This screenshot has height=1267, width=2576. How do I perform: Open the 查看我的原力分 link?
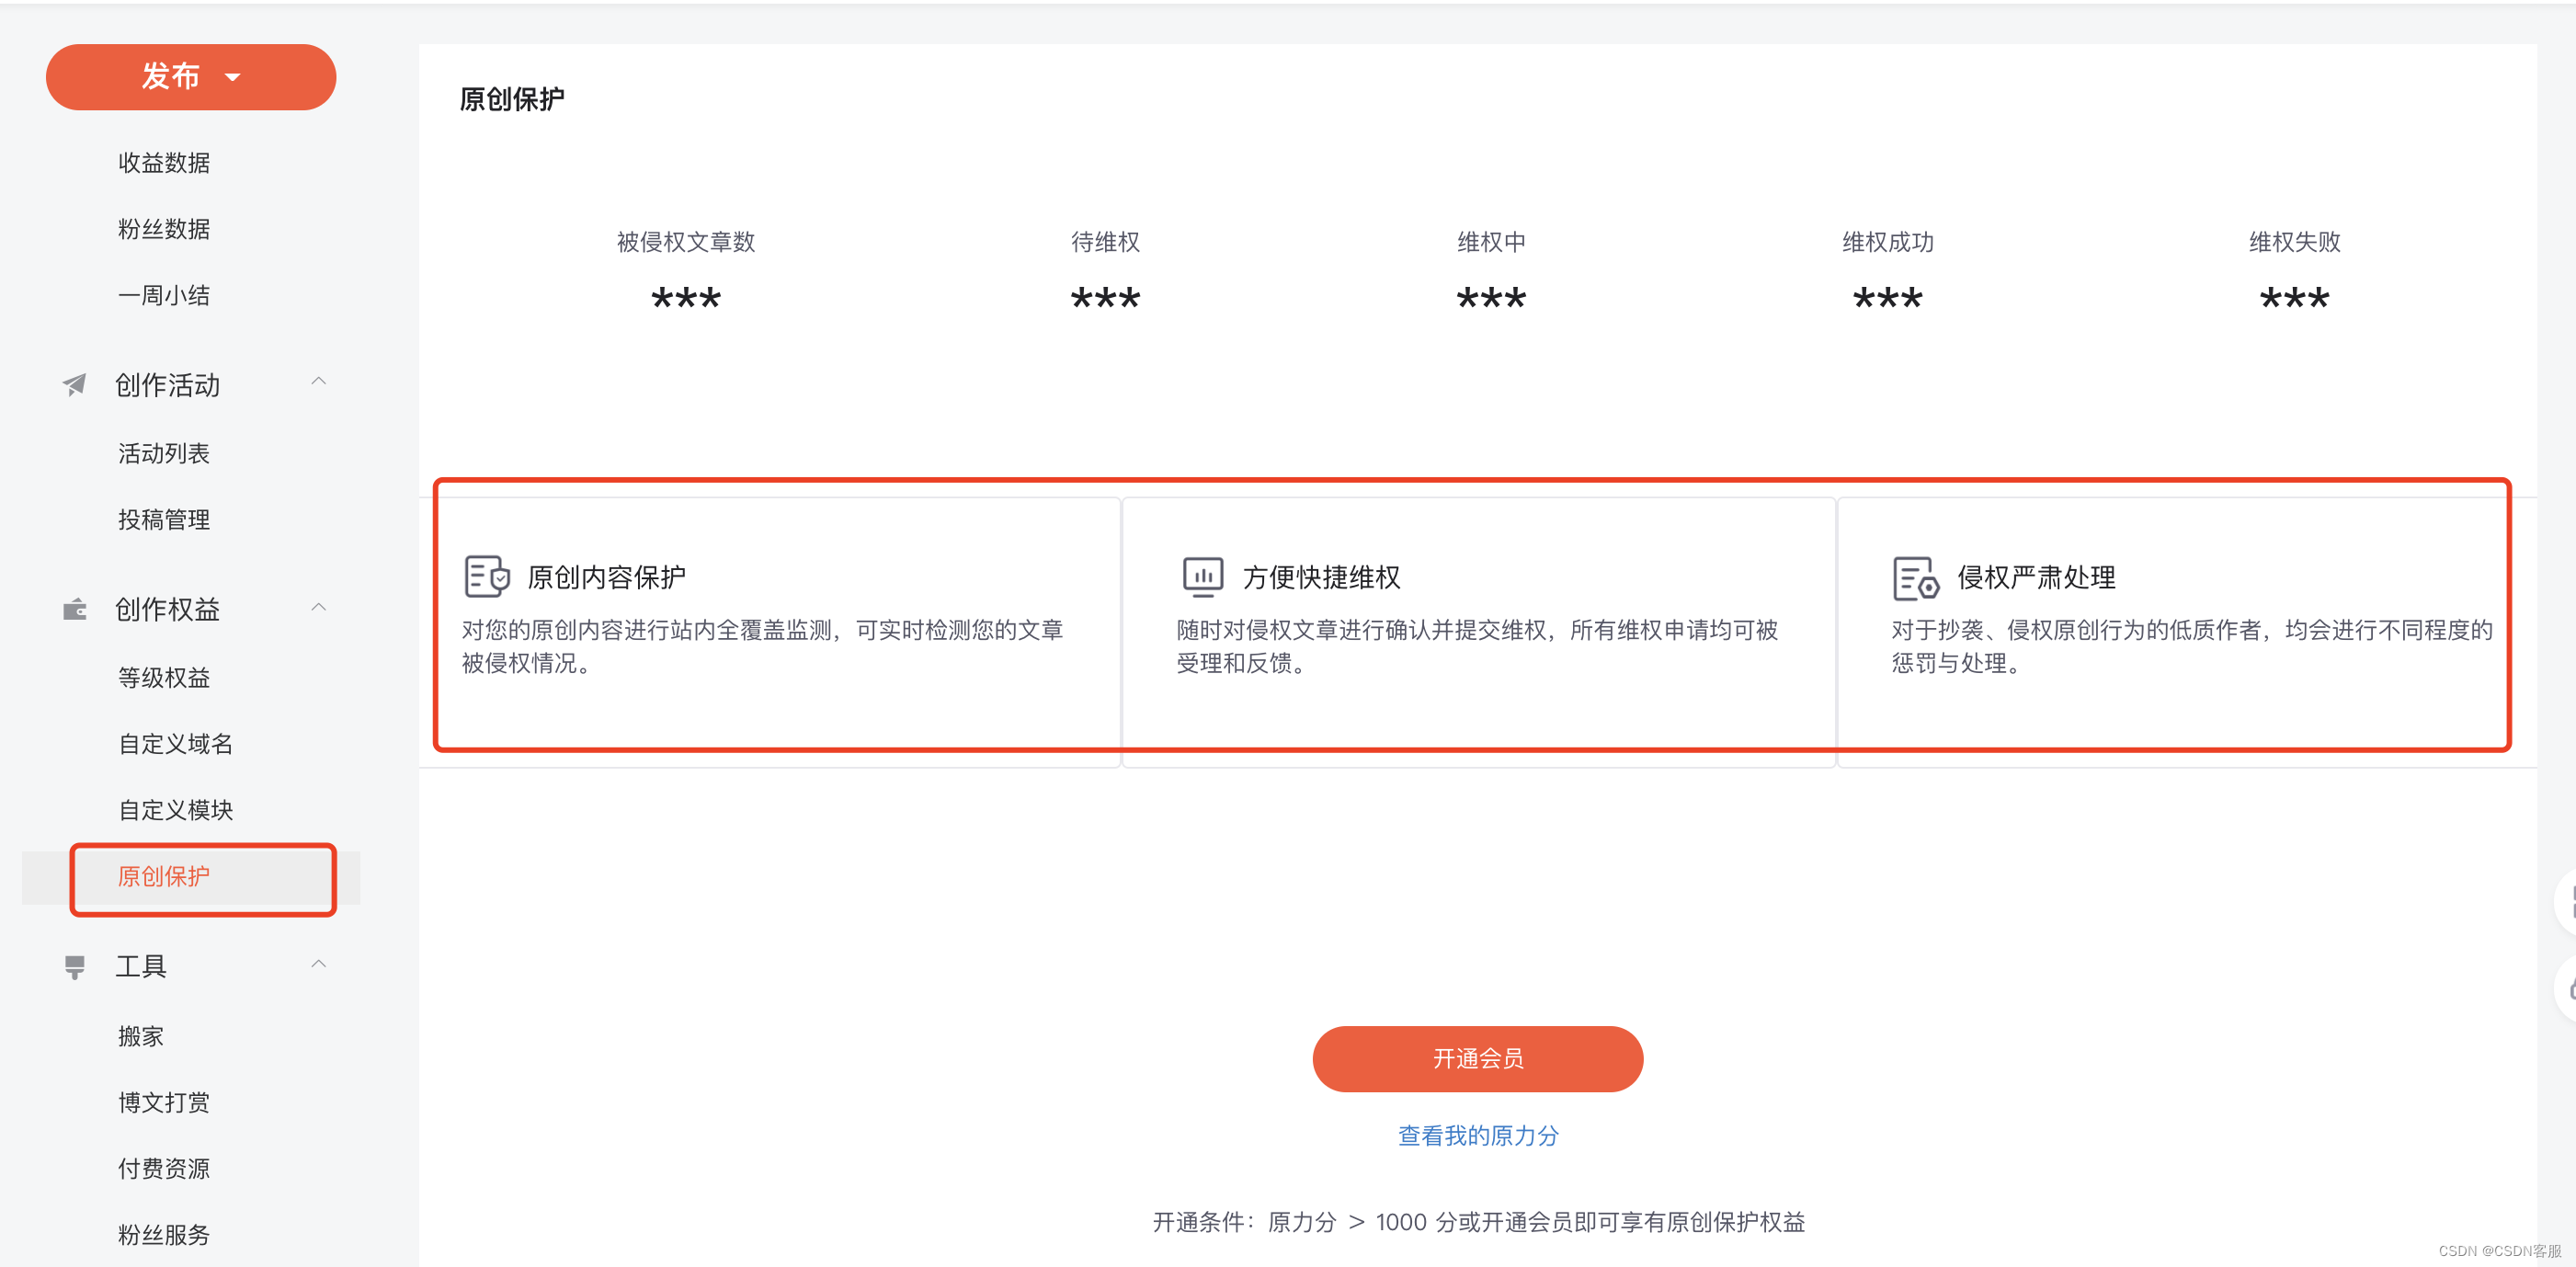point(1477,1135)
